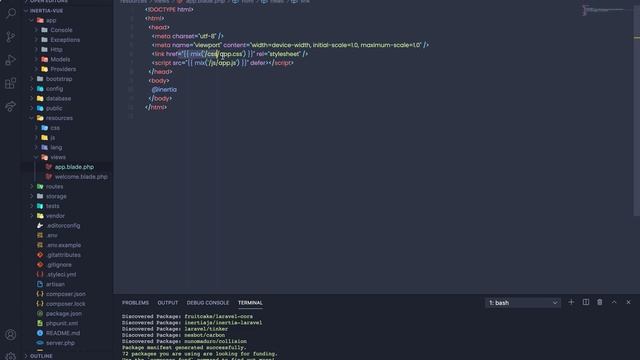Open composer.json file
This screenshot has width=640, height=360.
(x=67, y=294)
